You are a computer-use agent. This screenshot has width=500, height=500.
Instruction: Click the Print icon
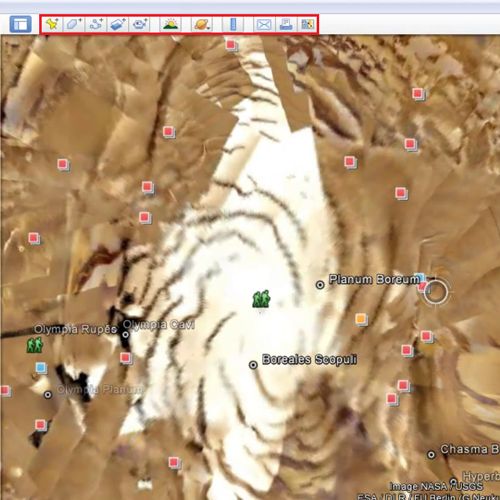click(286, 24)
